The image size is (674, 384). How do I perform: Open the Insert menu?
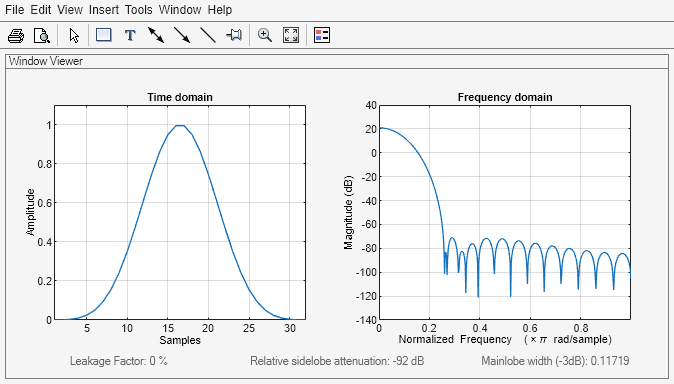tap(104, 9)
